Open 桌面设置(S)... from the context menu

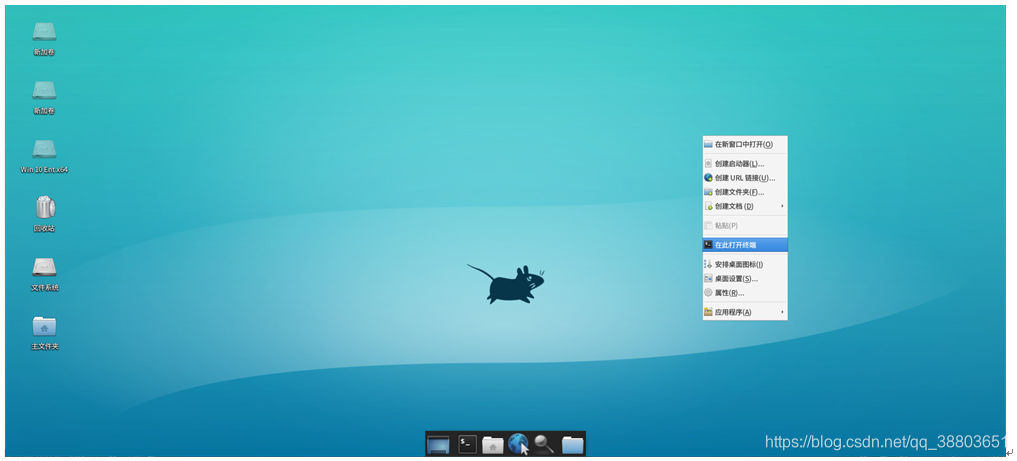pos(745,279)
